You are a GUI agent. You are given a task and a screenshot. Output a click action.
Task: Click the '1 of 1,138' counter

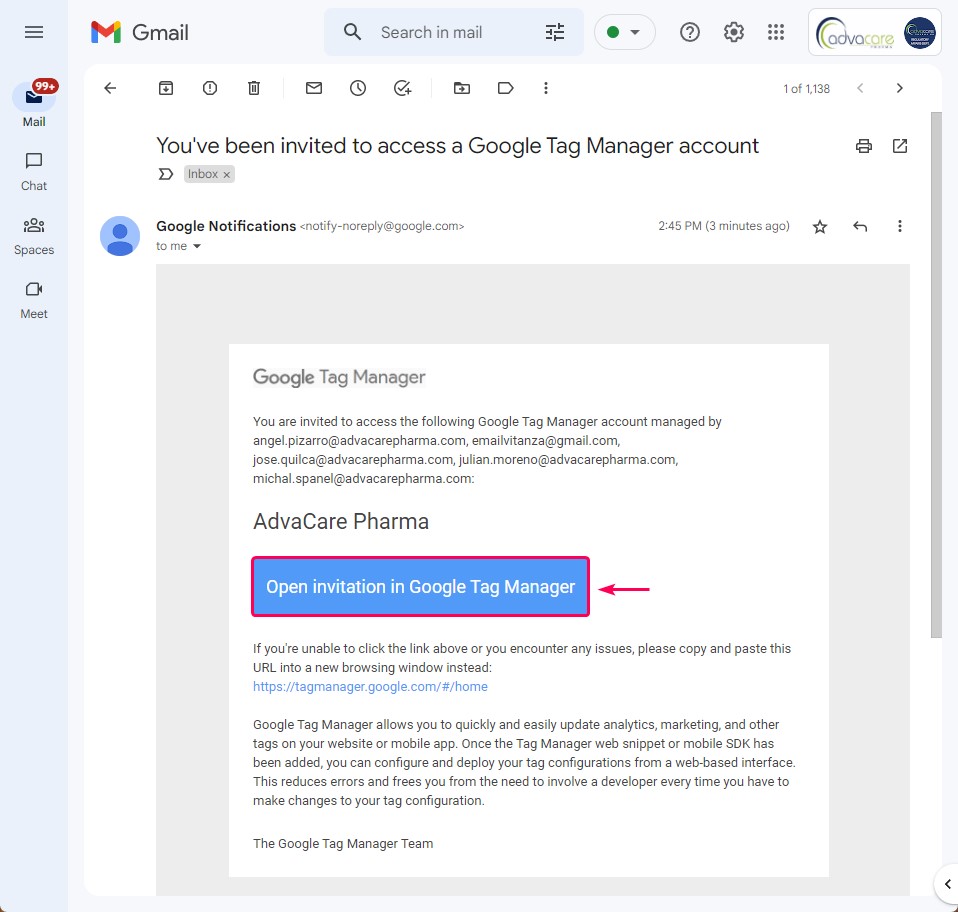806,89
